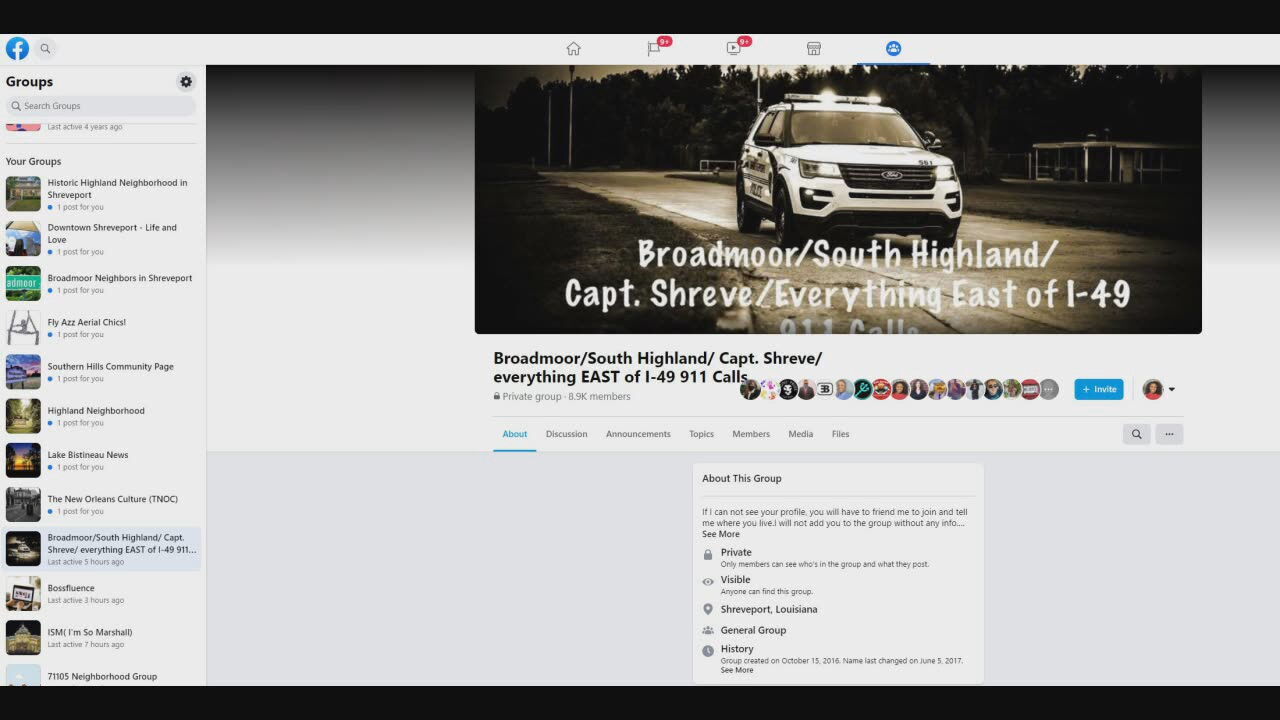Image resolution: width=1280 pixels, height=720 pixels.
Task: Go to the Home icon in top navigation
Action: coord(573,48)
